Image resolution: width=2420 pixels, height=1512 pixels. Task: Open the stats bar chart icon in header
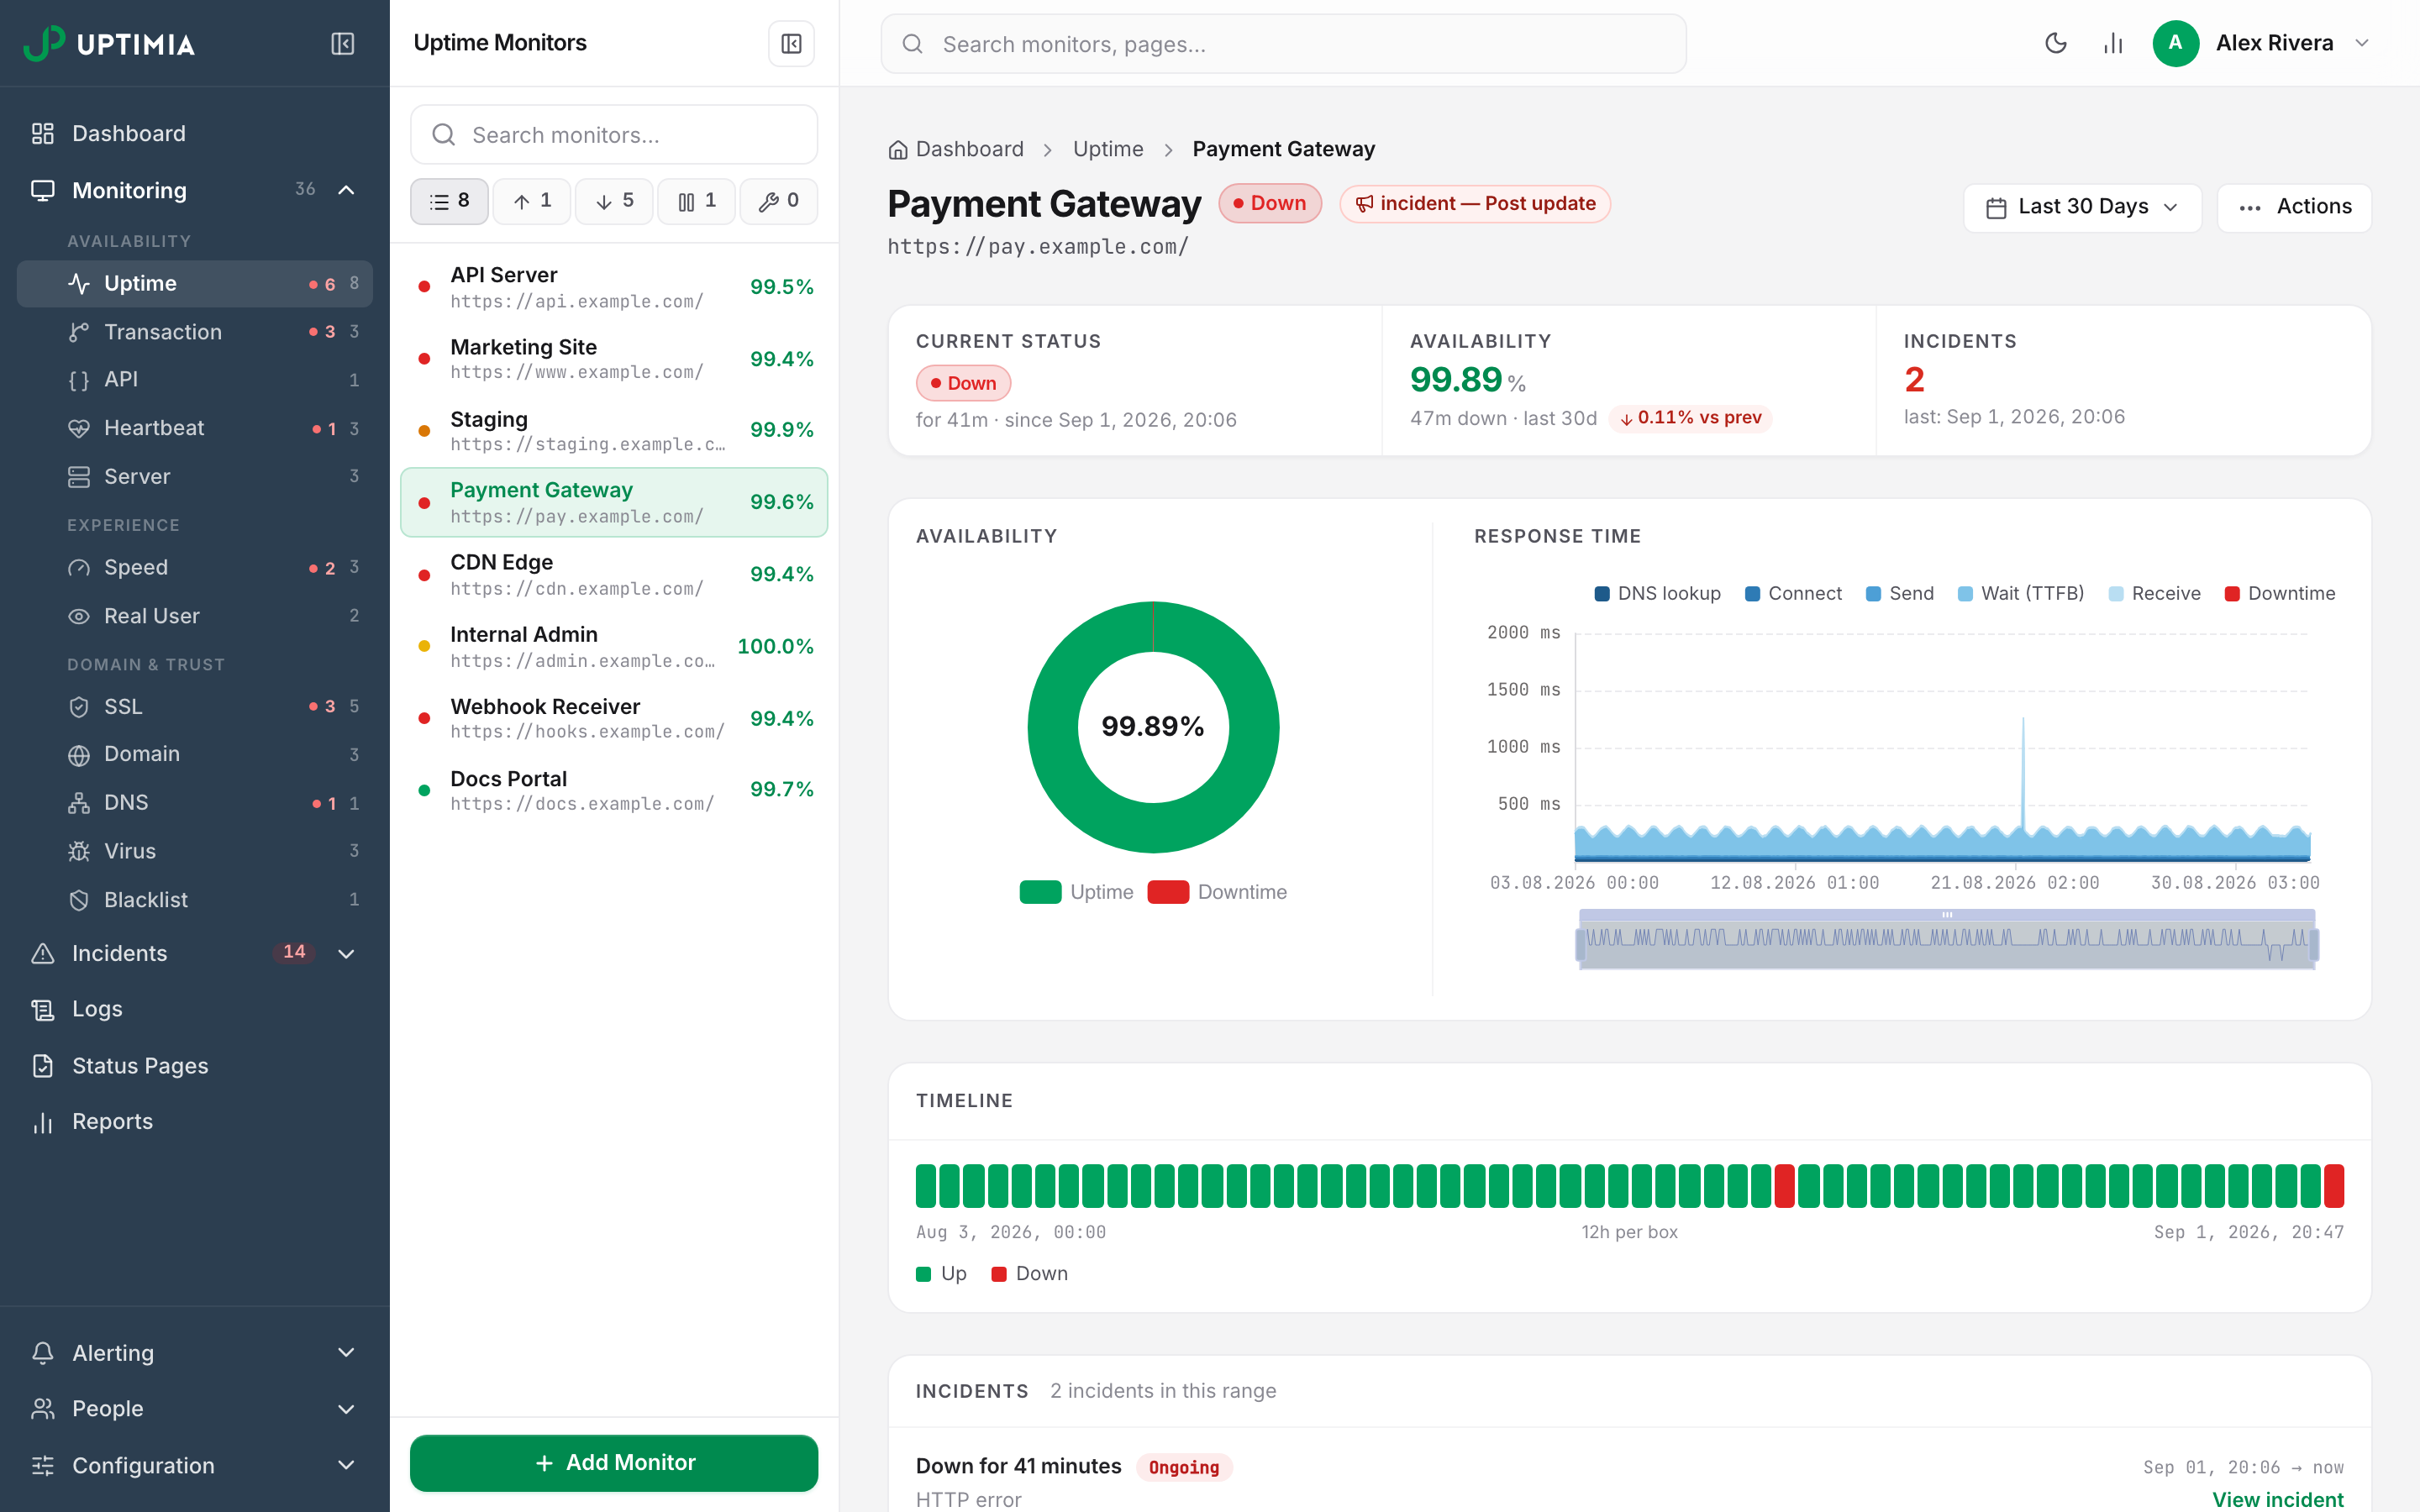click(2113, 43)
